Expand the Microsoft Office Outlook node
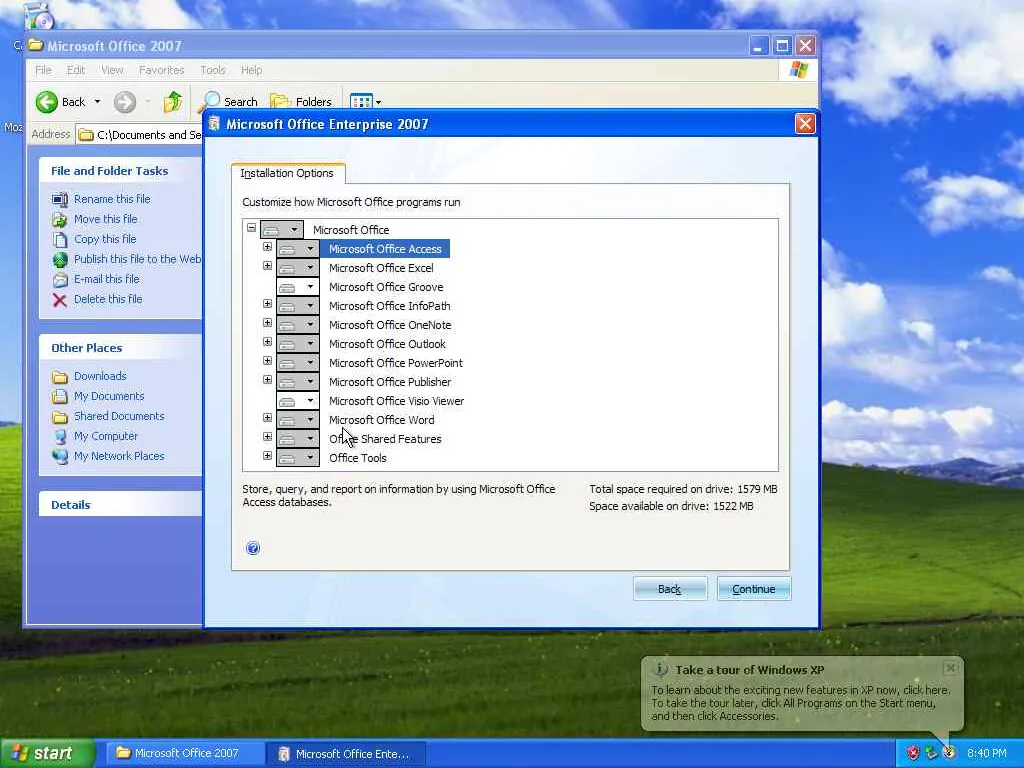This screenshot has height=768, width=1024. [x=267, y=342]
